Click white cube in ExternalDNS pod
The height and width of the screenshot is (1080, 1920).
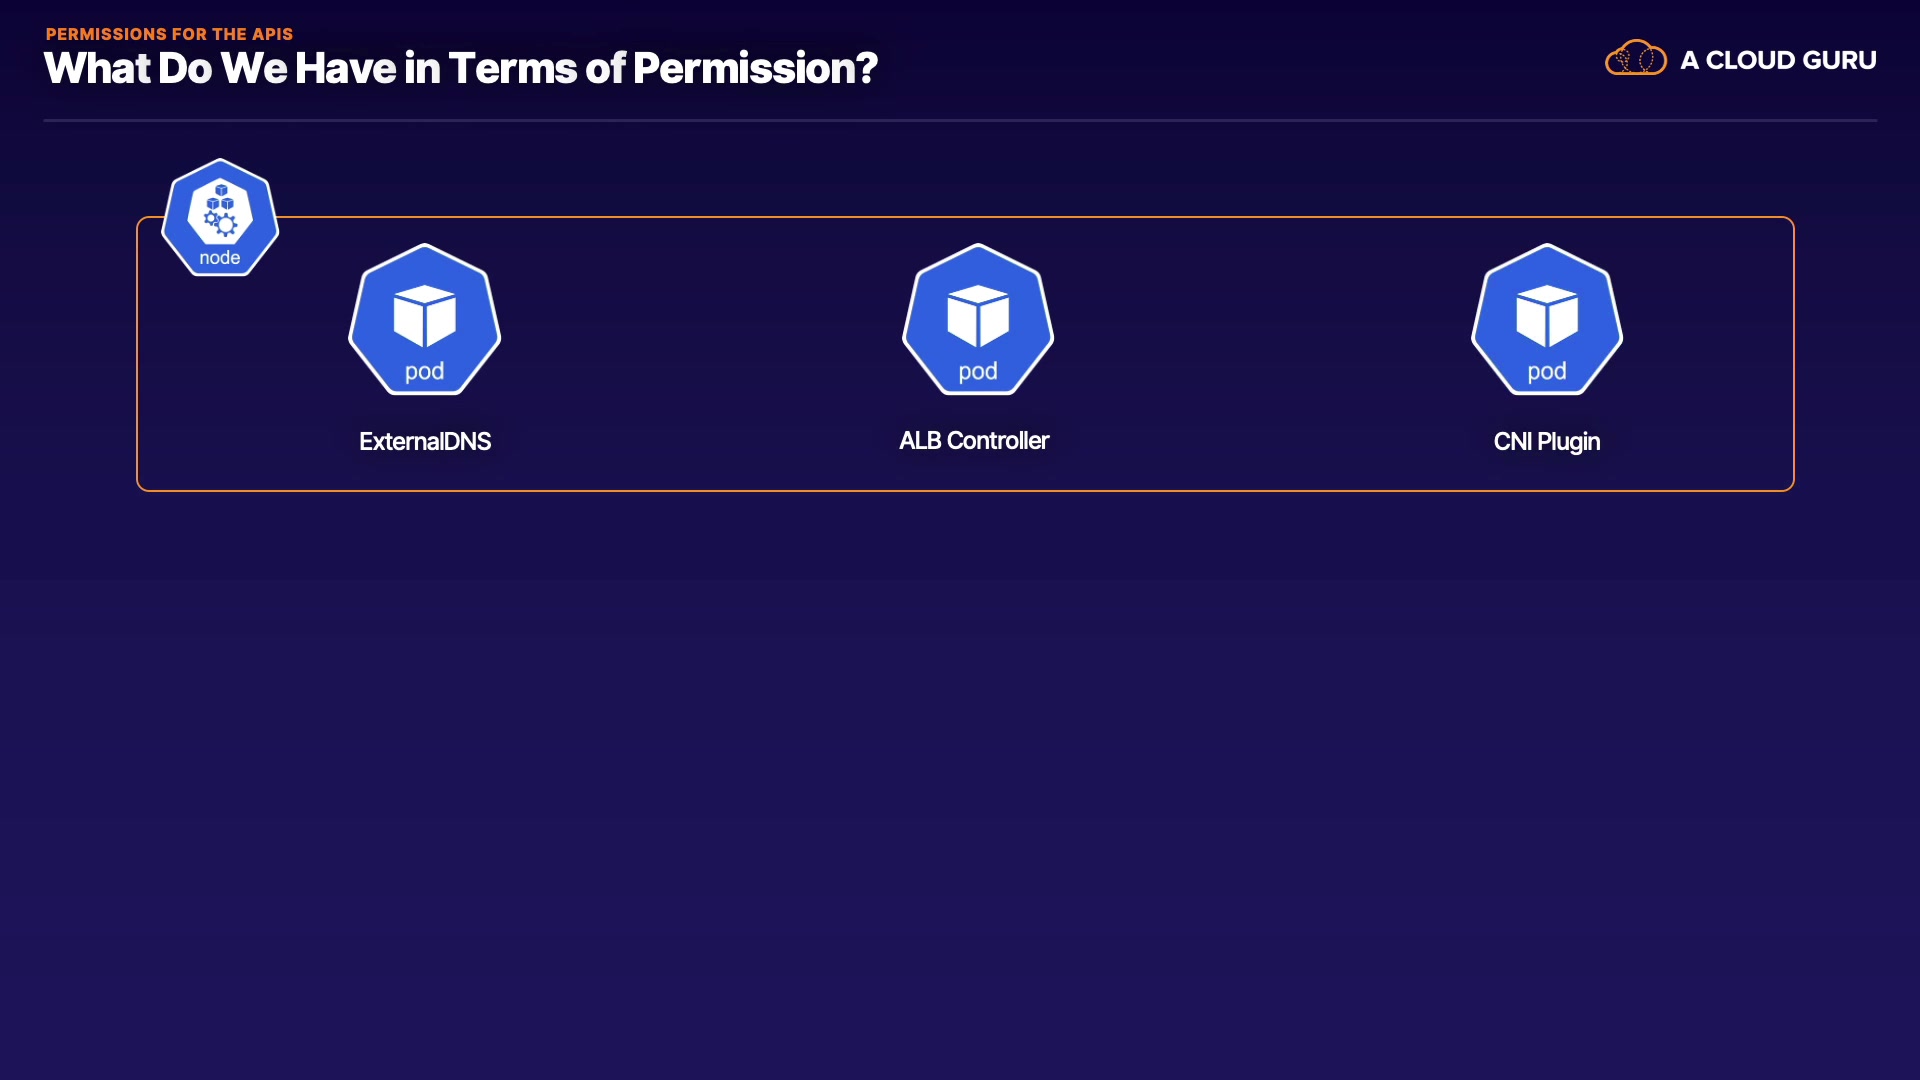click(x=424, y=314)
